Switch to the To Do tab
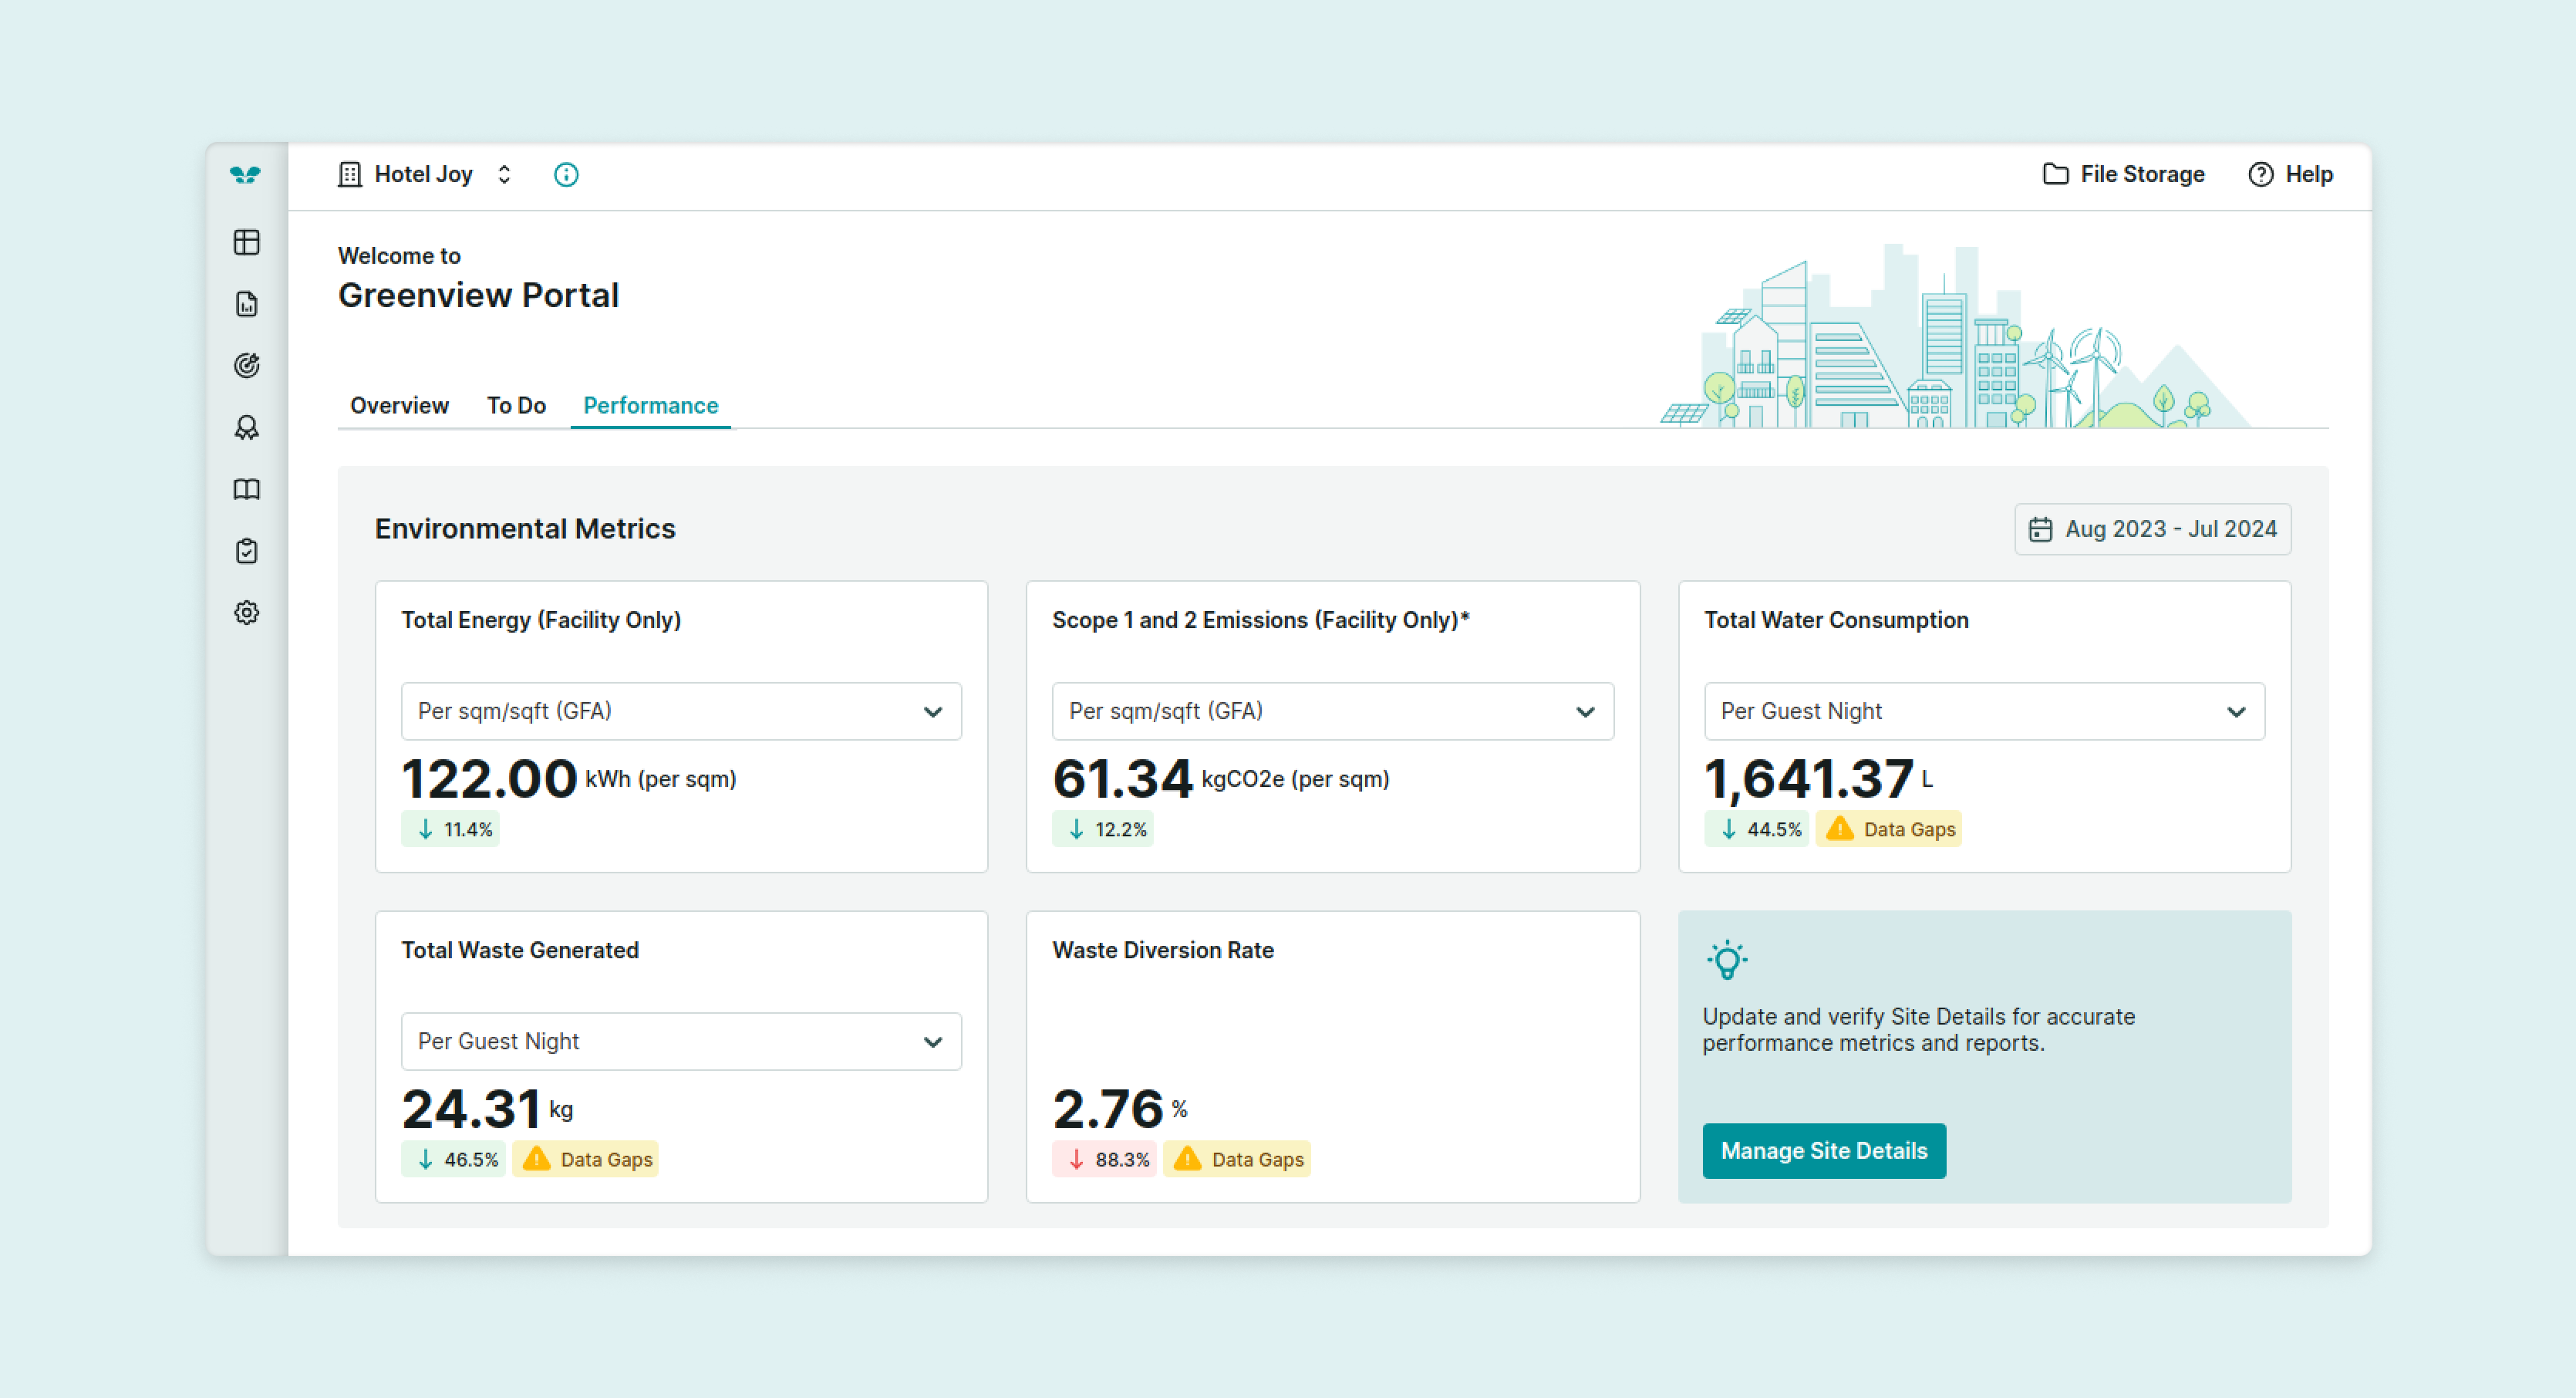The height and width of the screenshot is (1398, 2576). click(516, 405)
